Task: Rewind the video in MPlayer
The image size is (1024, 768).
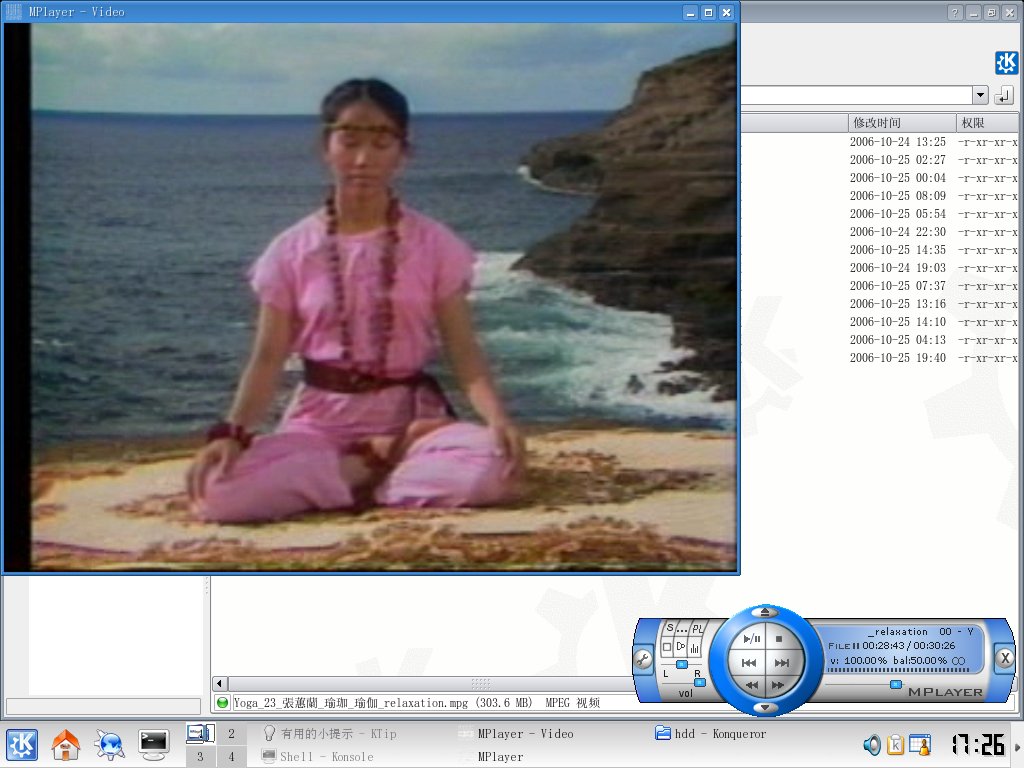Action: click(x=752, y=685)
